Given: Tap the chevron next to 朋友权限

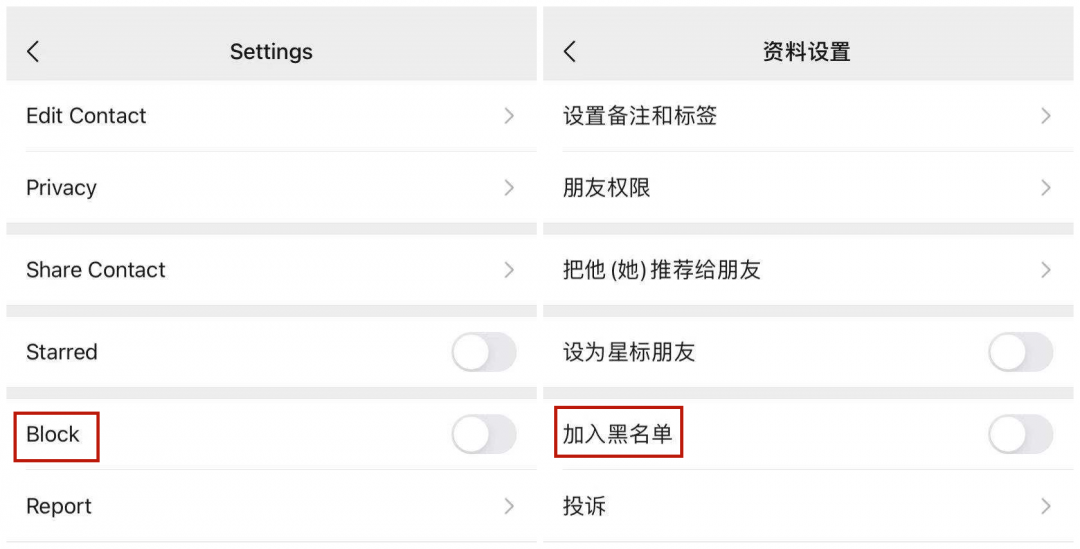Looking at the screenshot, I should (1046, 188).
